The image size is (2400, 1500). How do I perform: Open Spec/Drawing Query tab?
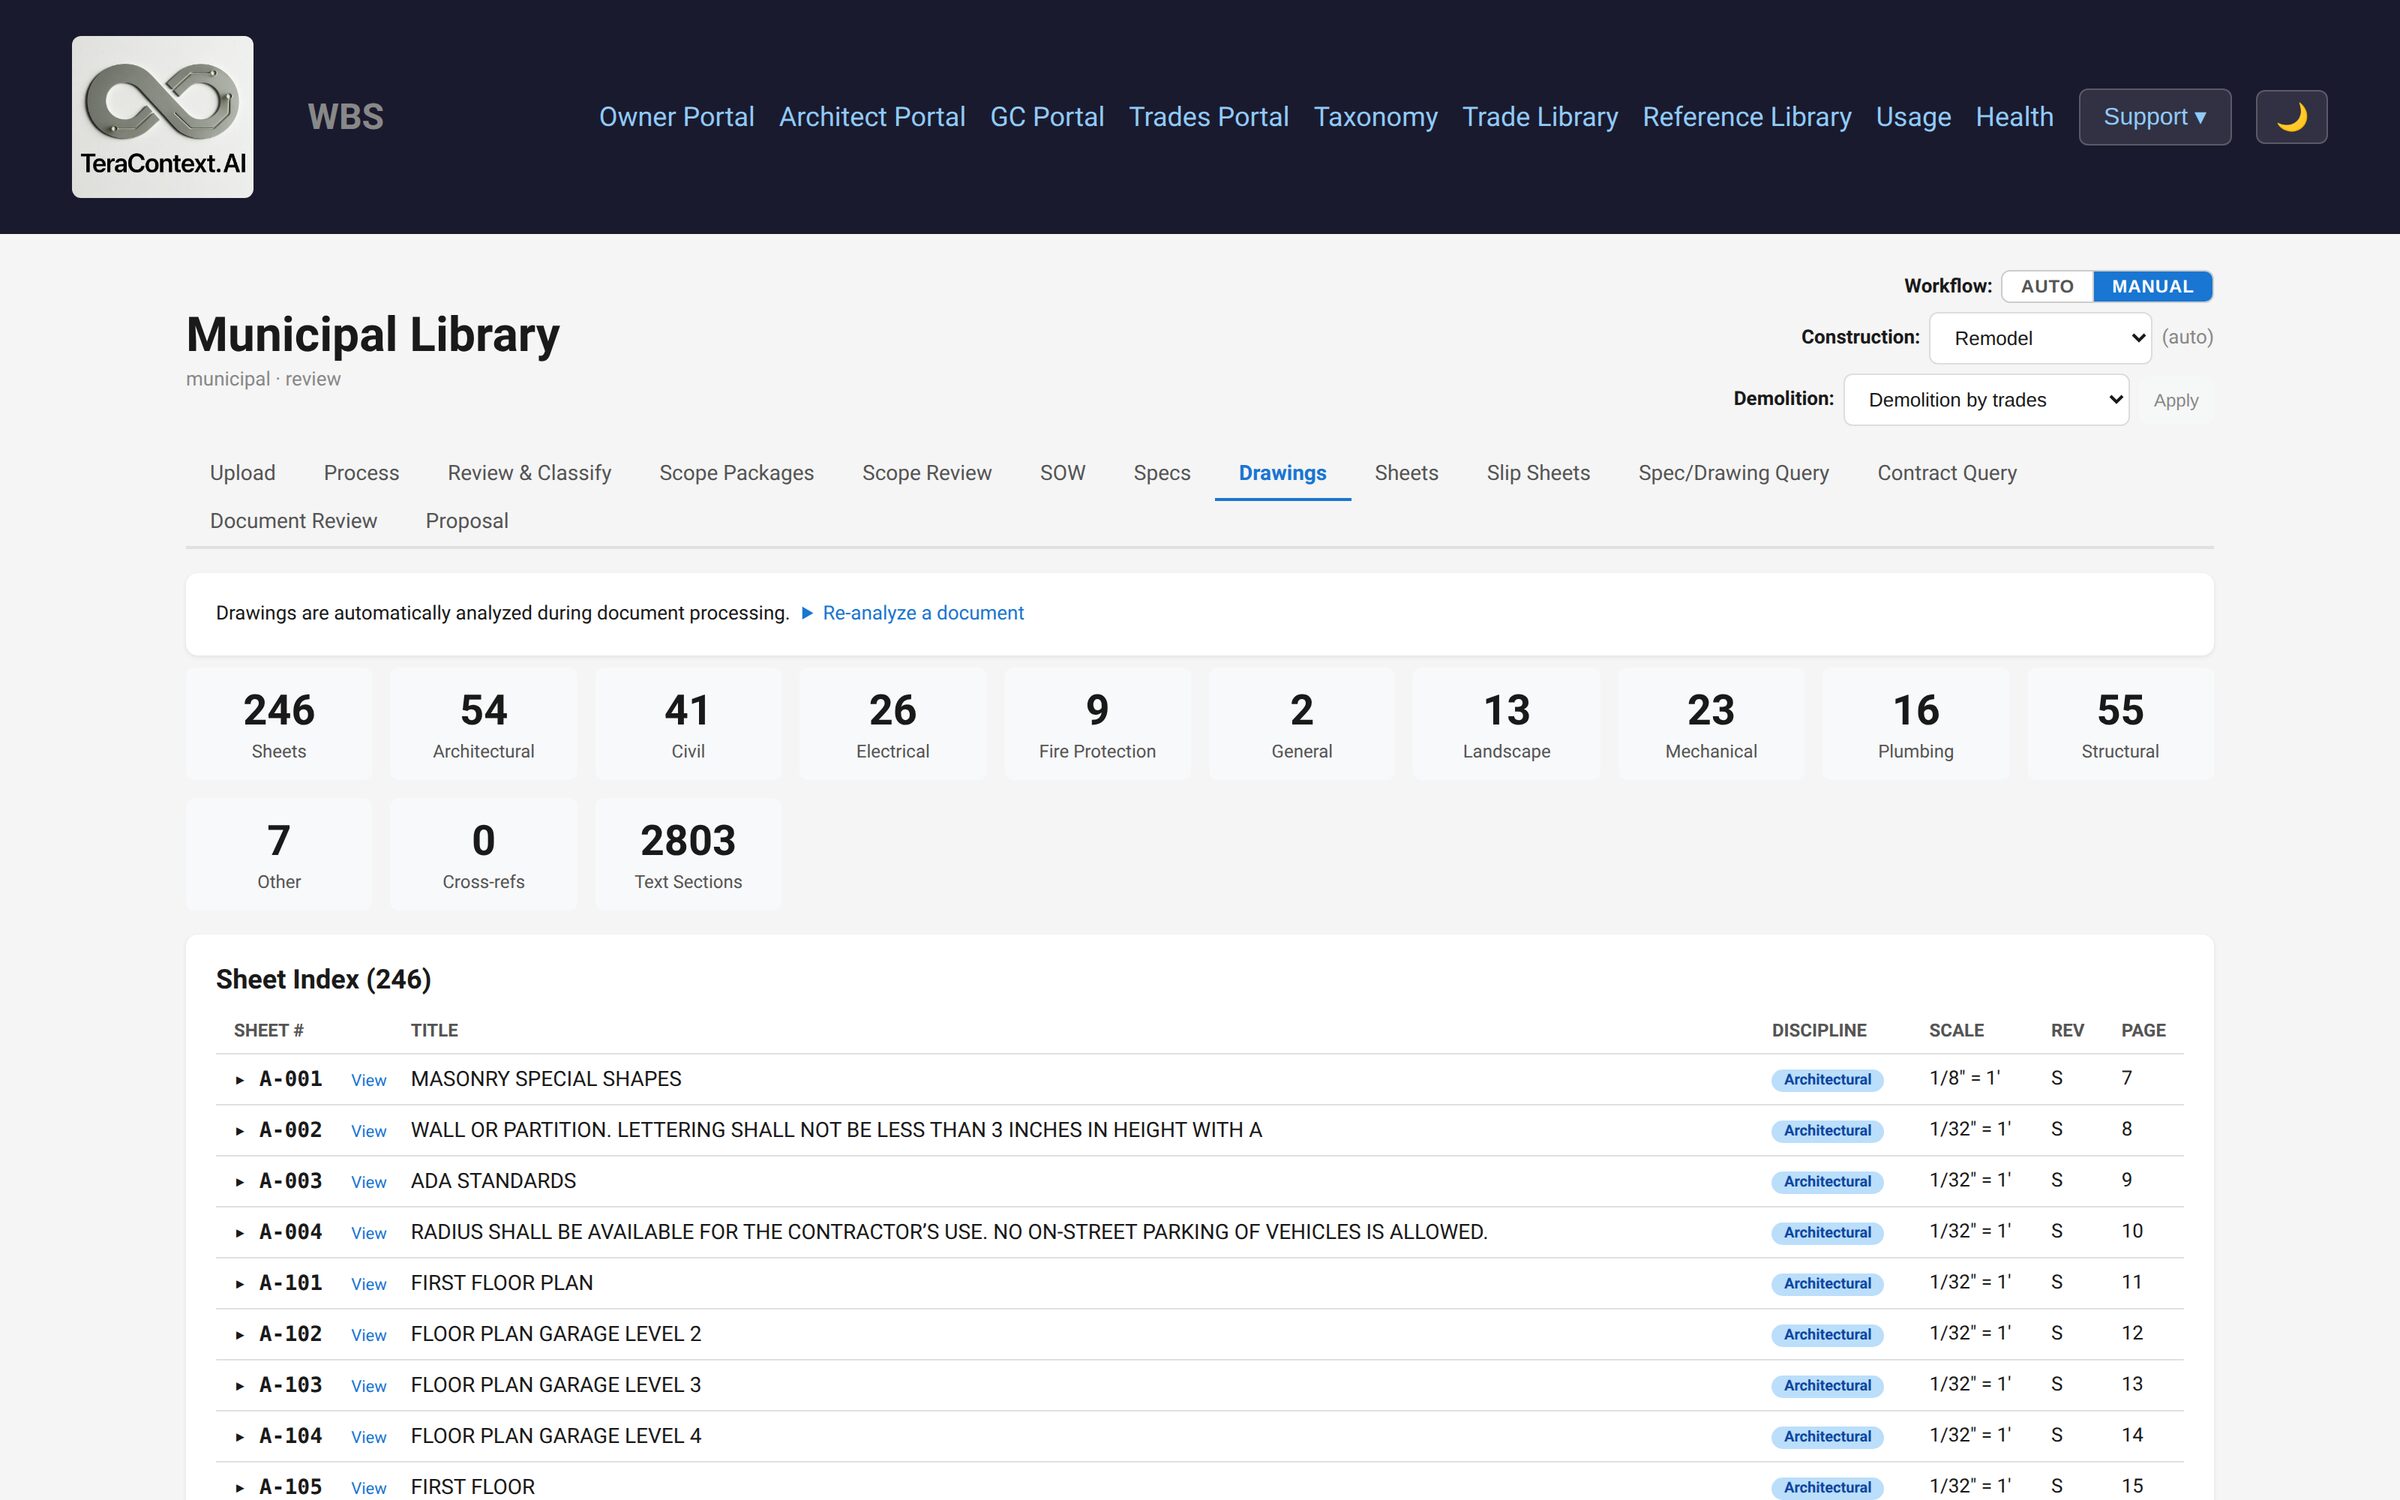pos(1733,473)
